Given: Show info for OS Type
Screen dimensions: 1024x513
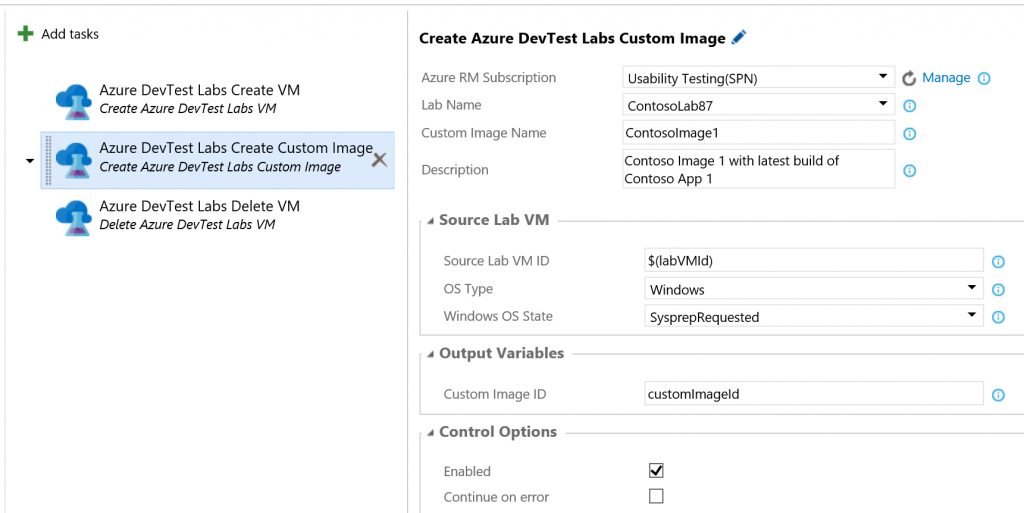Looking at the screenshot, I should click(998, 290).
